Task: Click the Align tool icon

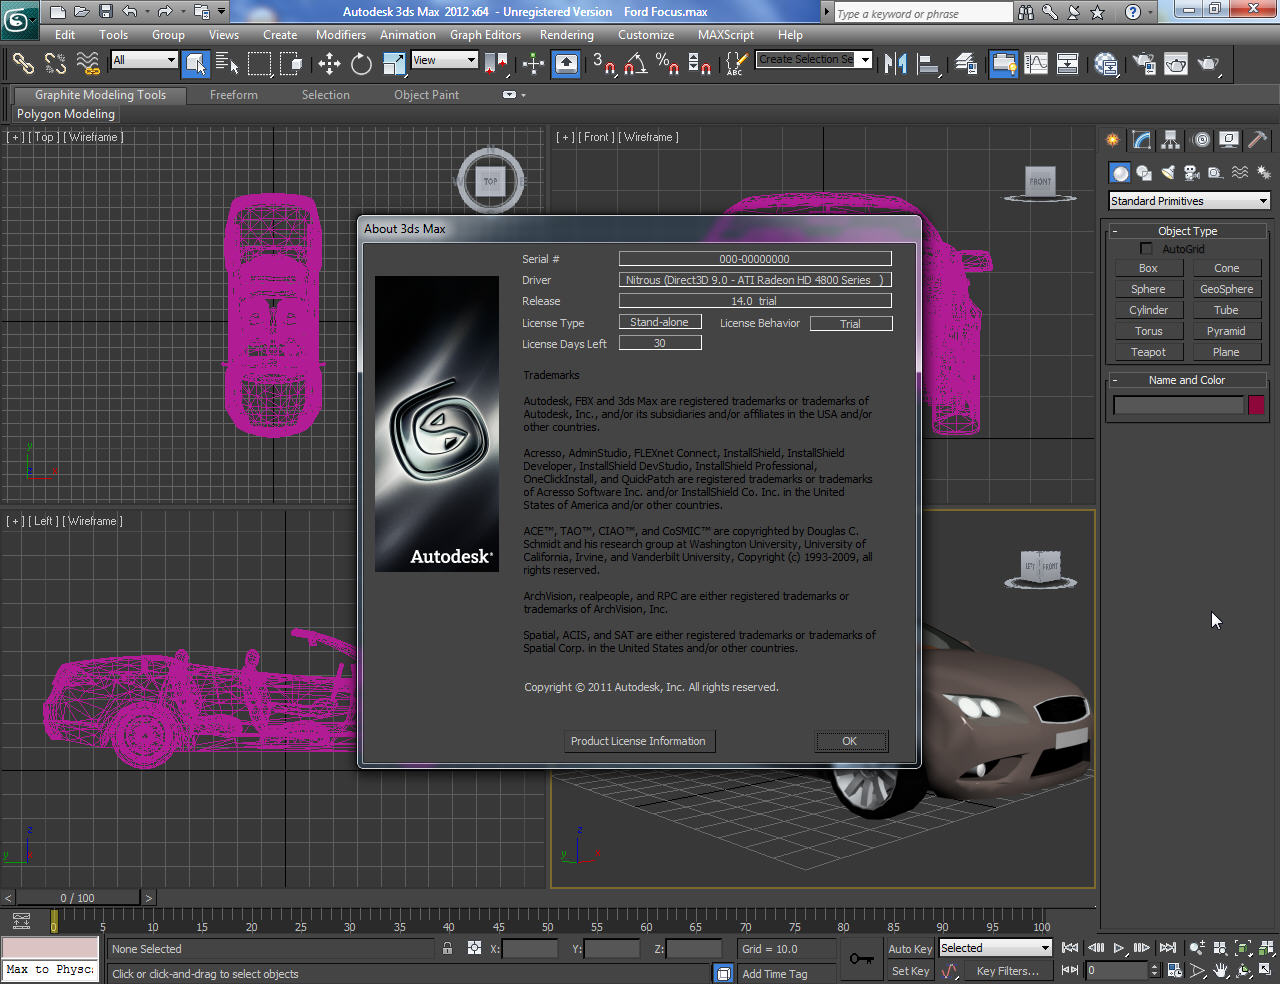Action: tap(928, 64)
